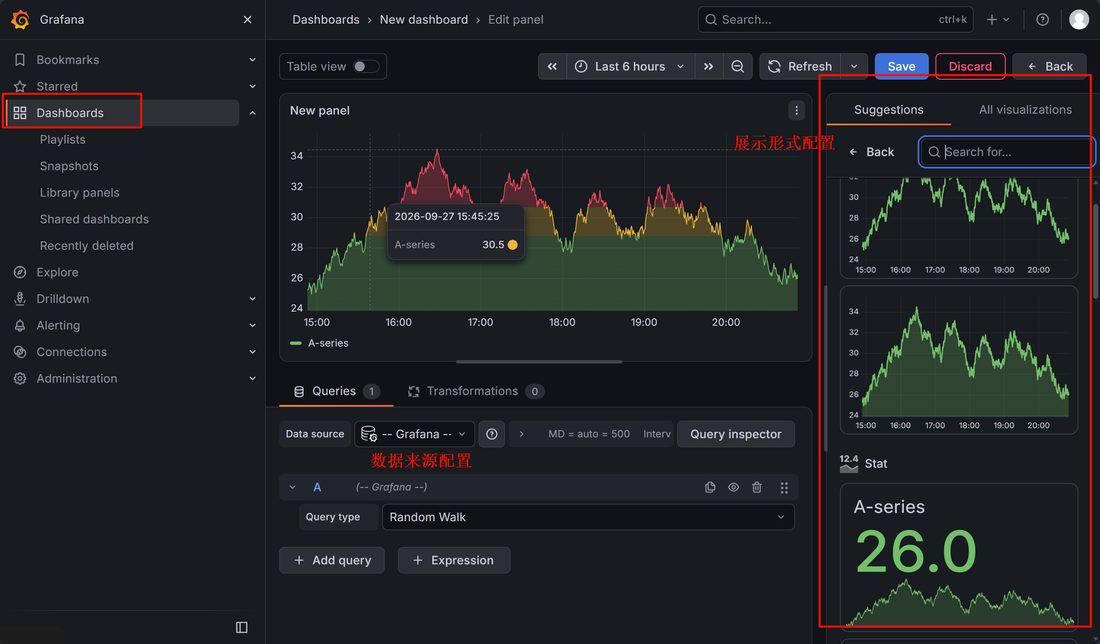Open the Query inspector
This screenshot has width=1100, height=644.
click(x=735, y=434)
